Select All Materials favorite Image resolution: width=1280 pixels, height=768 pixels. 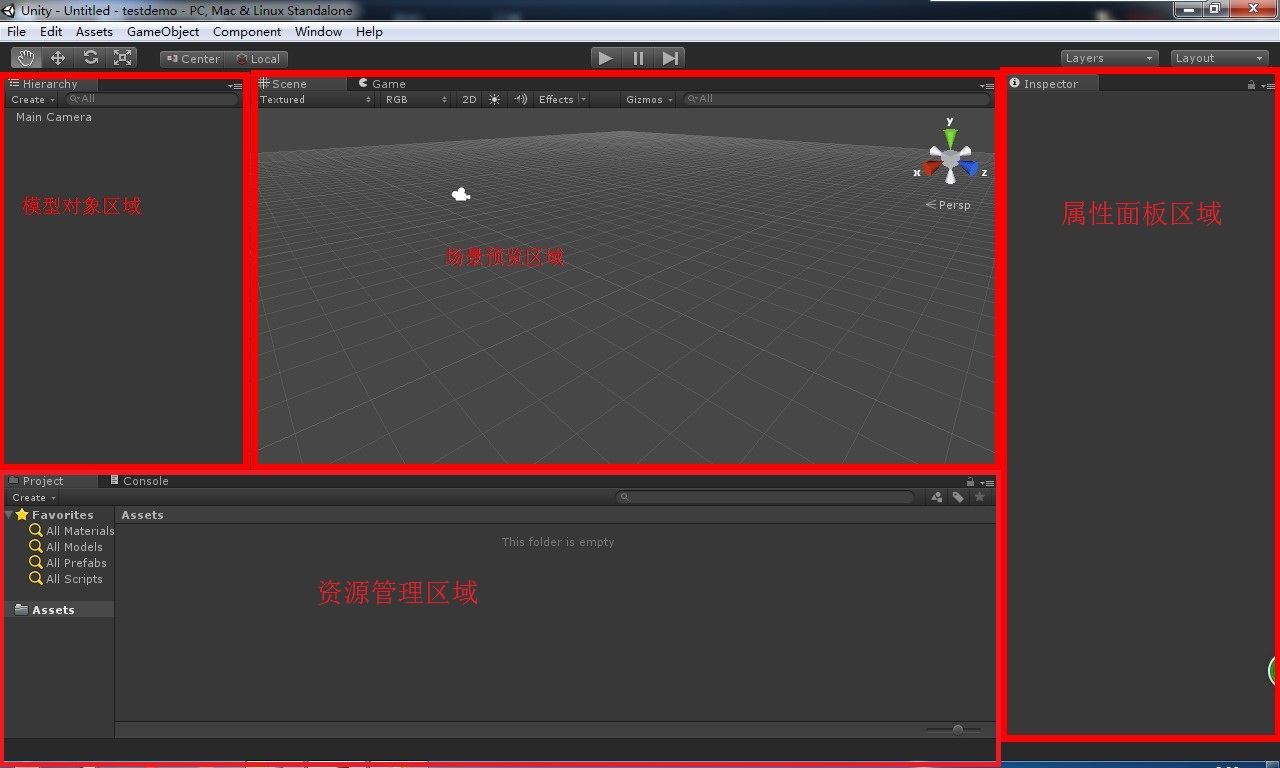click(x=72, y=531)
